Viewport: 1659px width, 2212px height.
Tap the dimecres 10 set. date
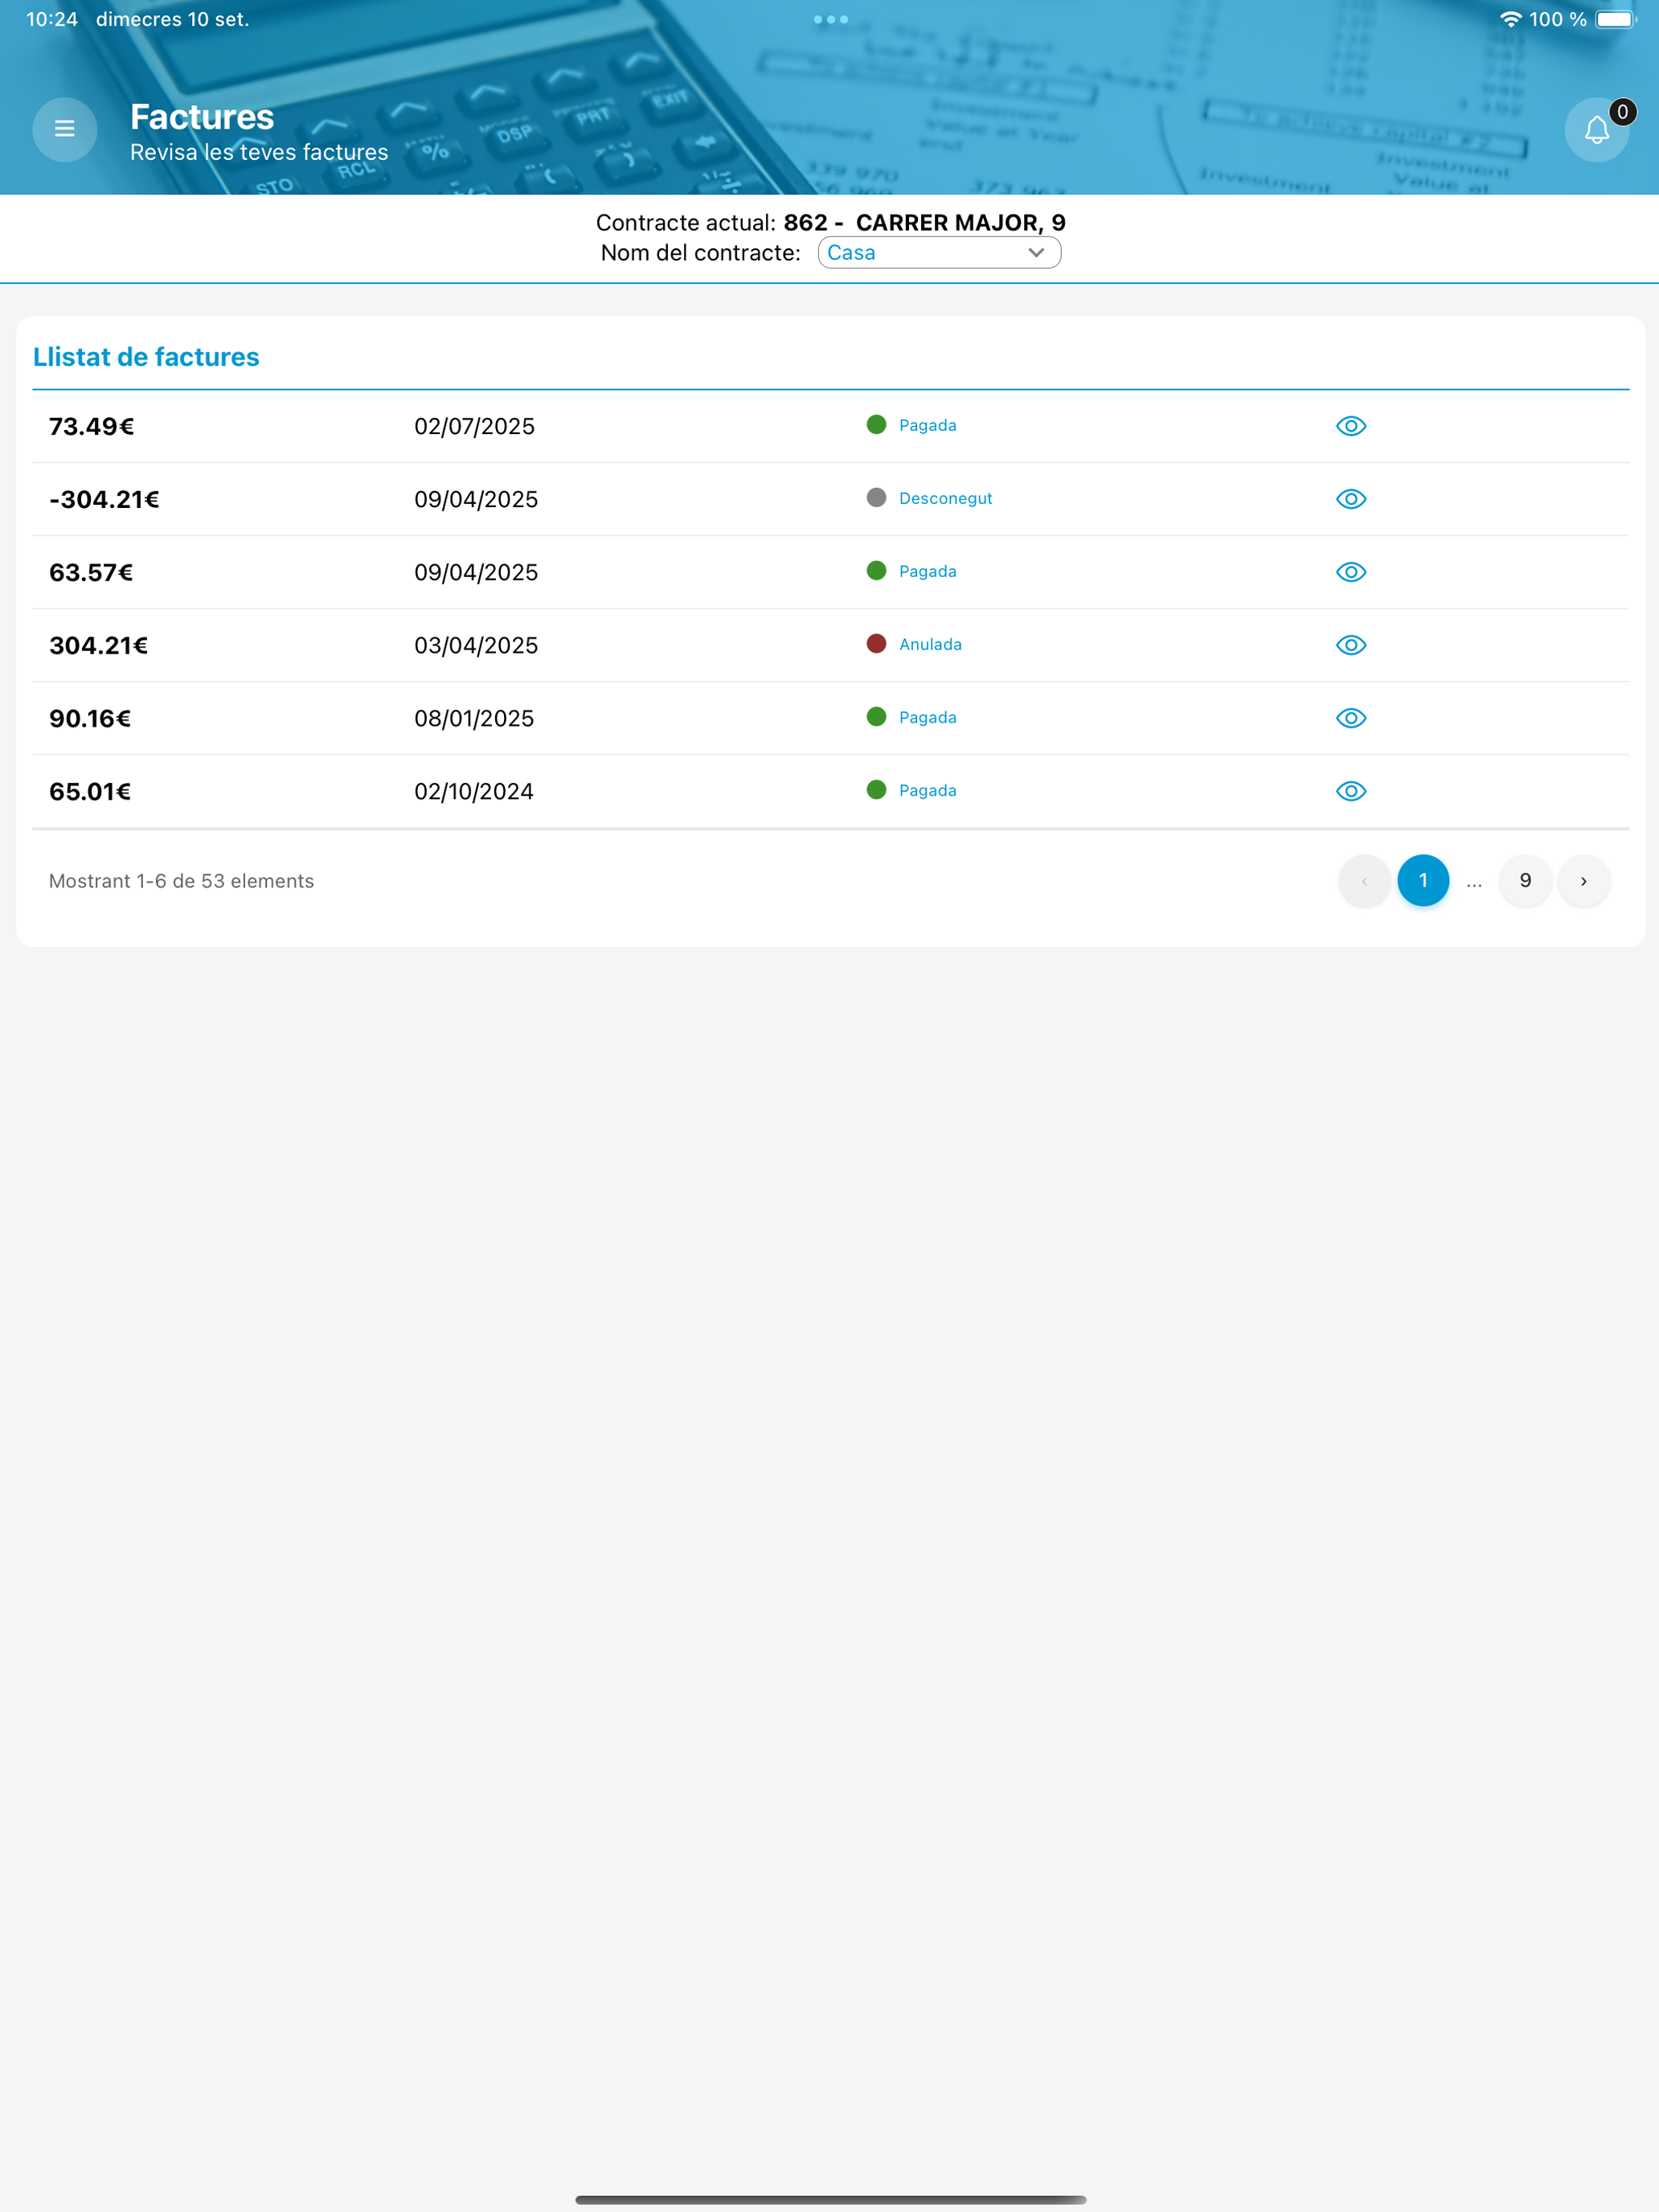point(172,19)
